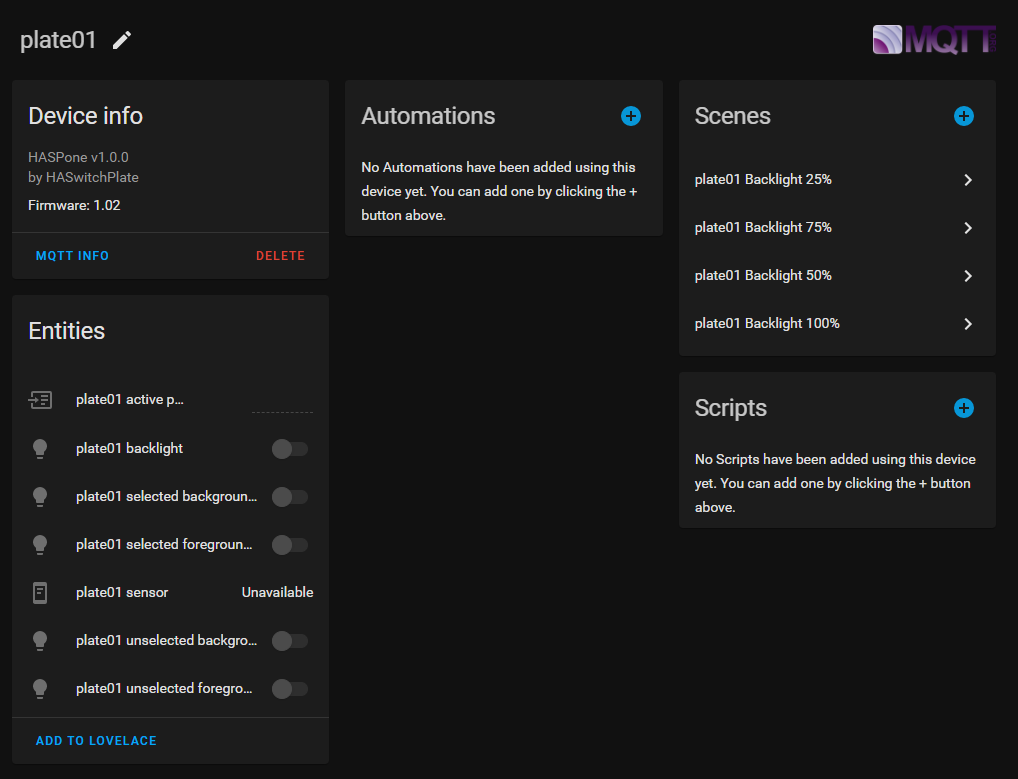Open plate01 Backlight 100% scene arrow
Image resolution: width=1018 pixels, height=779 pixels.
[x=968, y=324]
